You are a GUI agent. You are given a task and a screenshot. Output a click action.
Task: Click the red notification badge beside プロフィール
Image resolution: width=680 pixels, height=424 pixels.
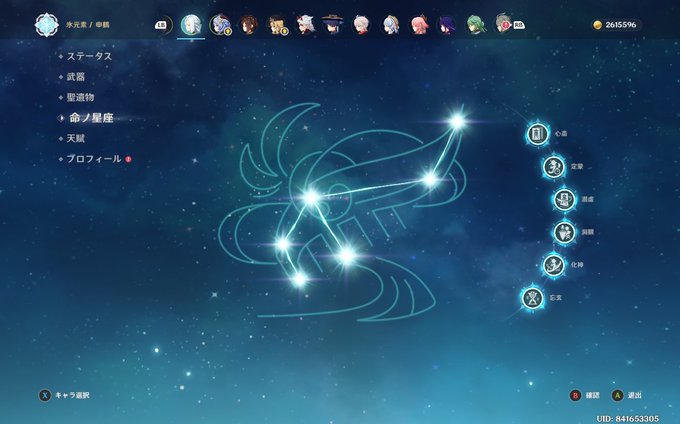tap(128, 159)
